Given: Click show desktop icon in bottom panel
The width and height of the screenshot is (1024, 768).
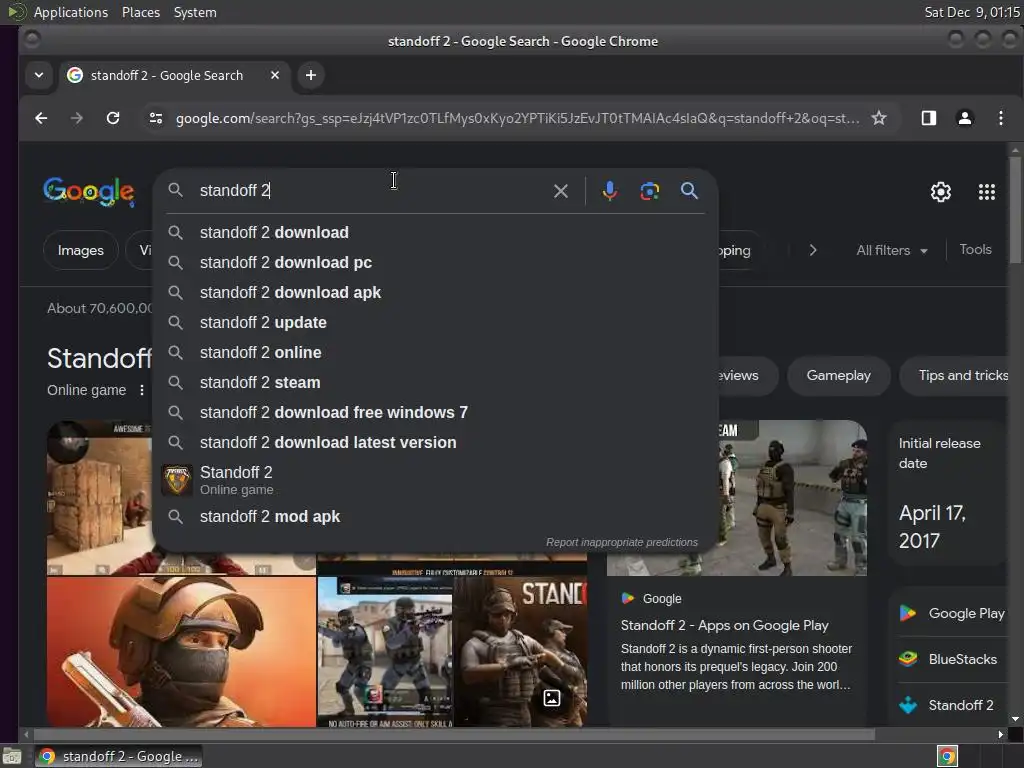Looking at the screenshot, I should [x=12, y=756].
